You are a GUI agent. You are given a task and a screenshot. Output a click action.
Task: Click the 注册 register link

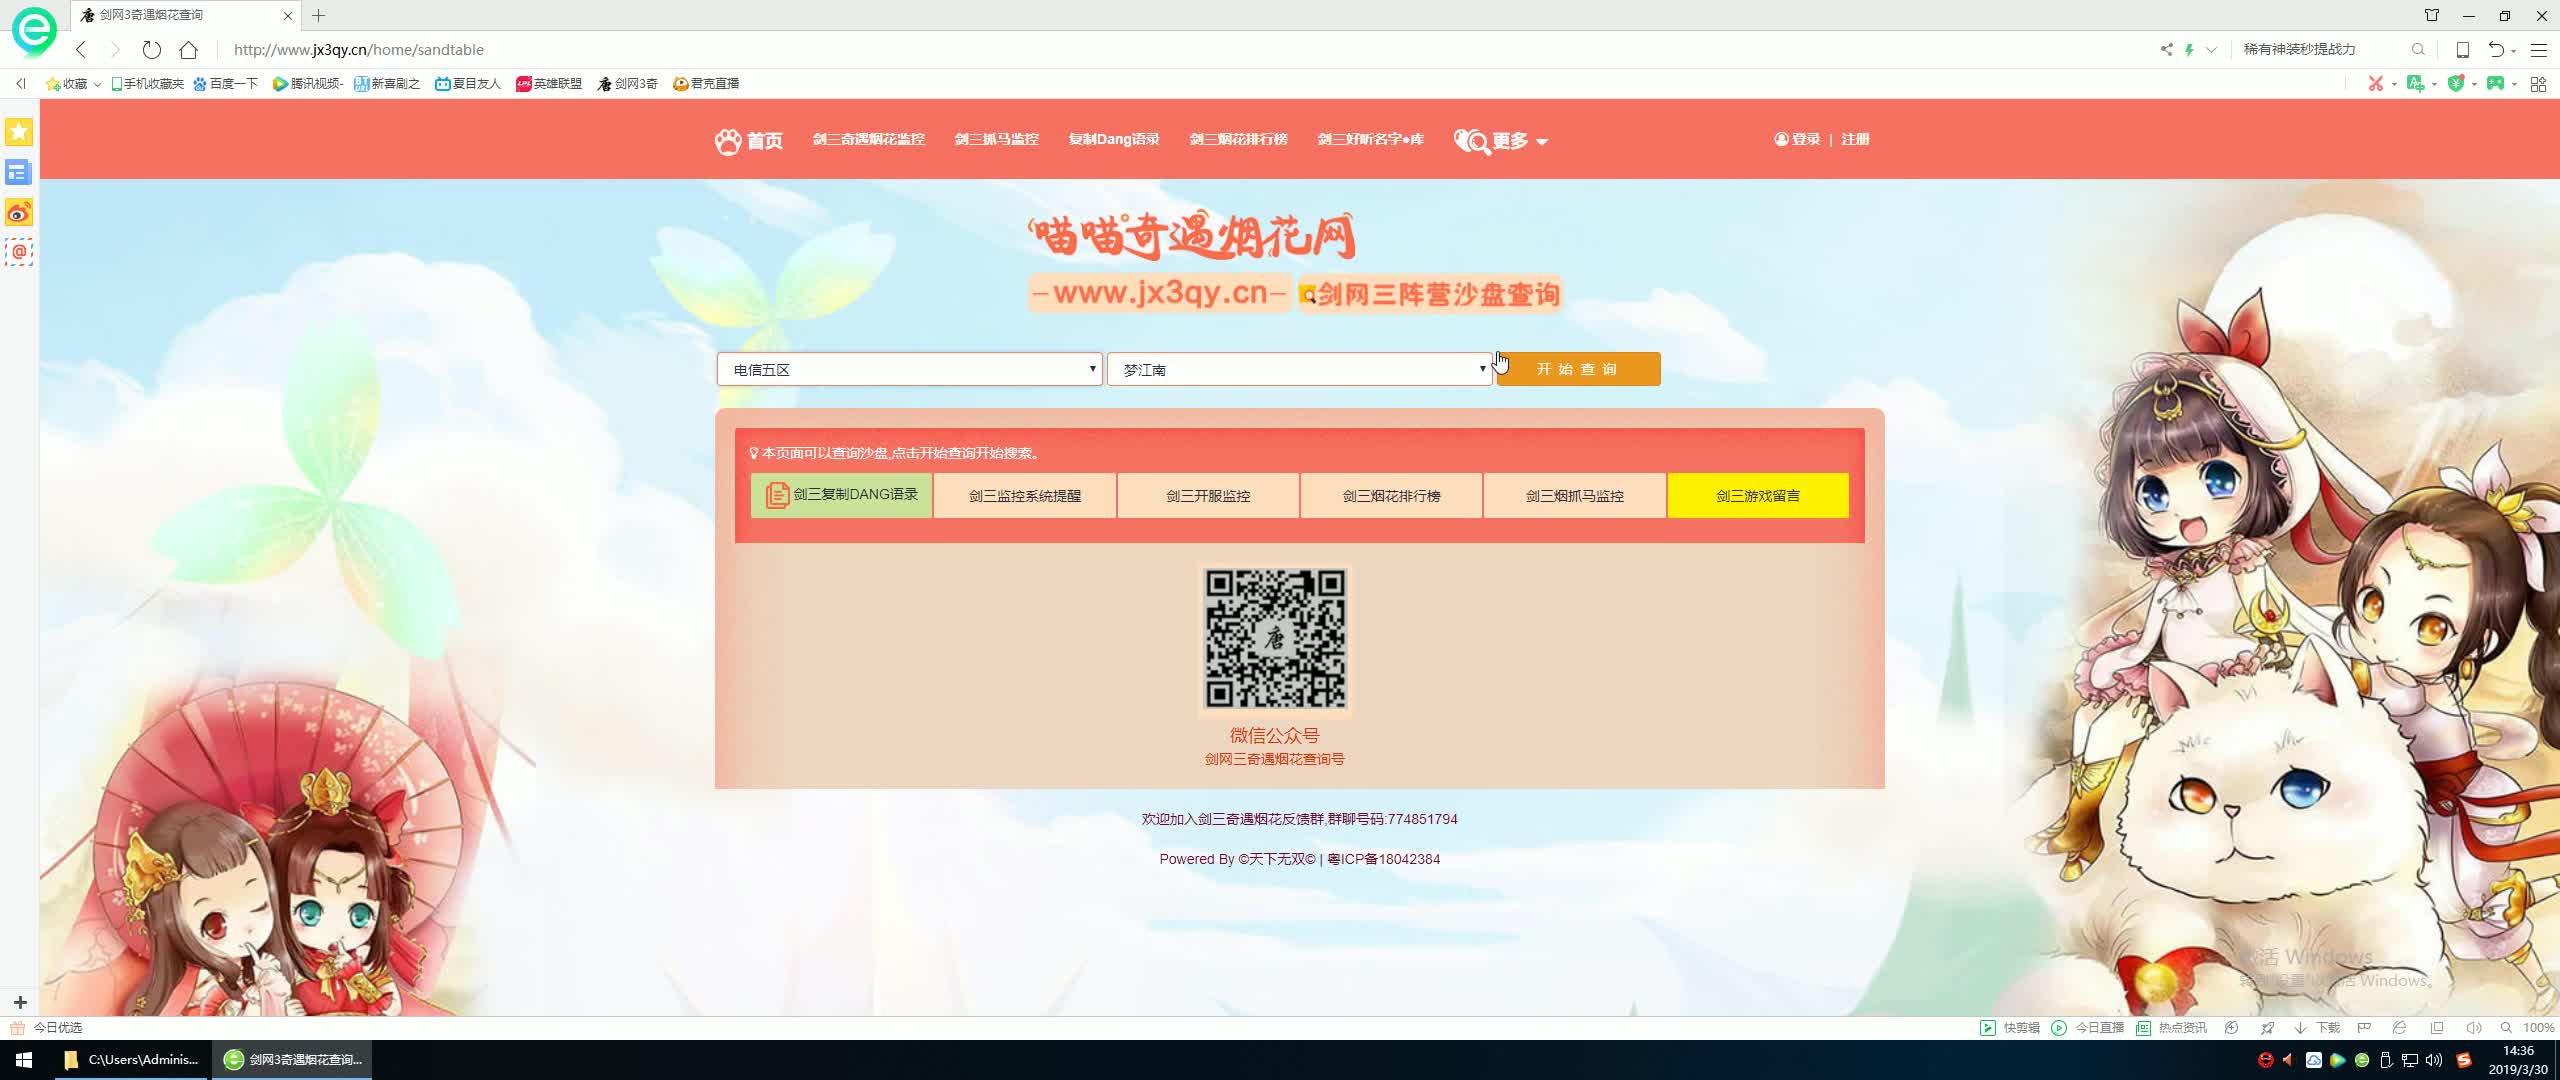tap(1855, 139)
